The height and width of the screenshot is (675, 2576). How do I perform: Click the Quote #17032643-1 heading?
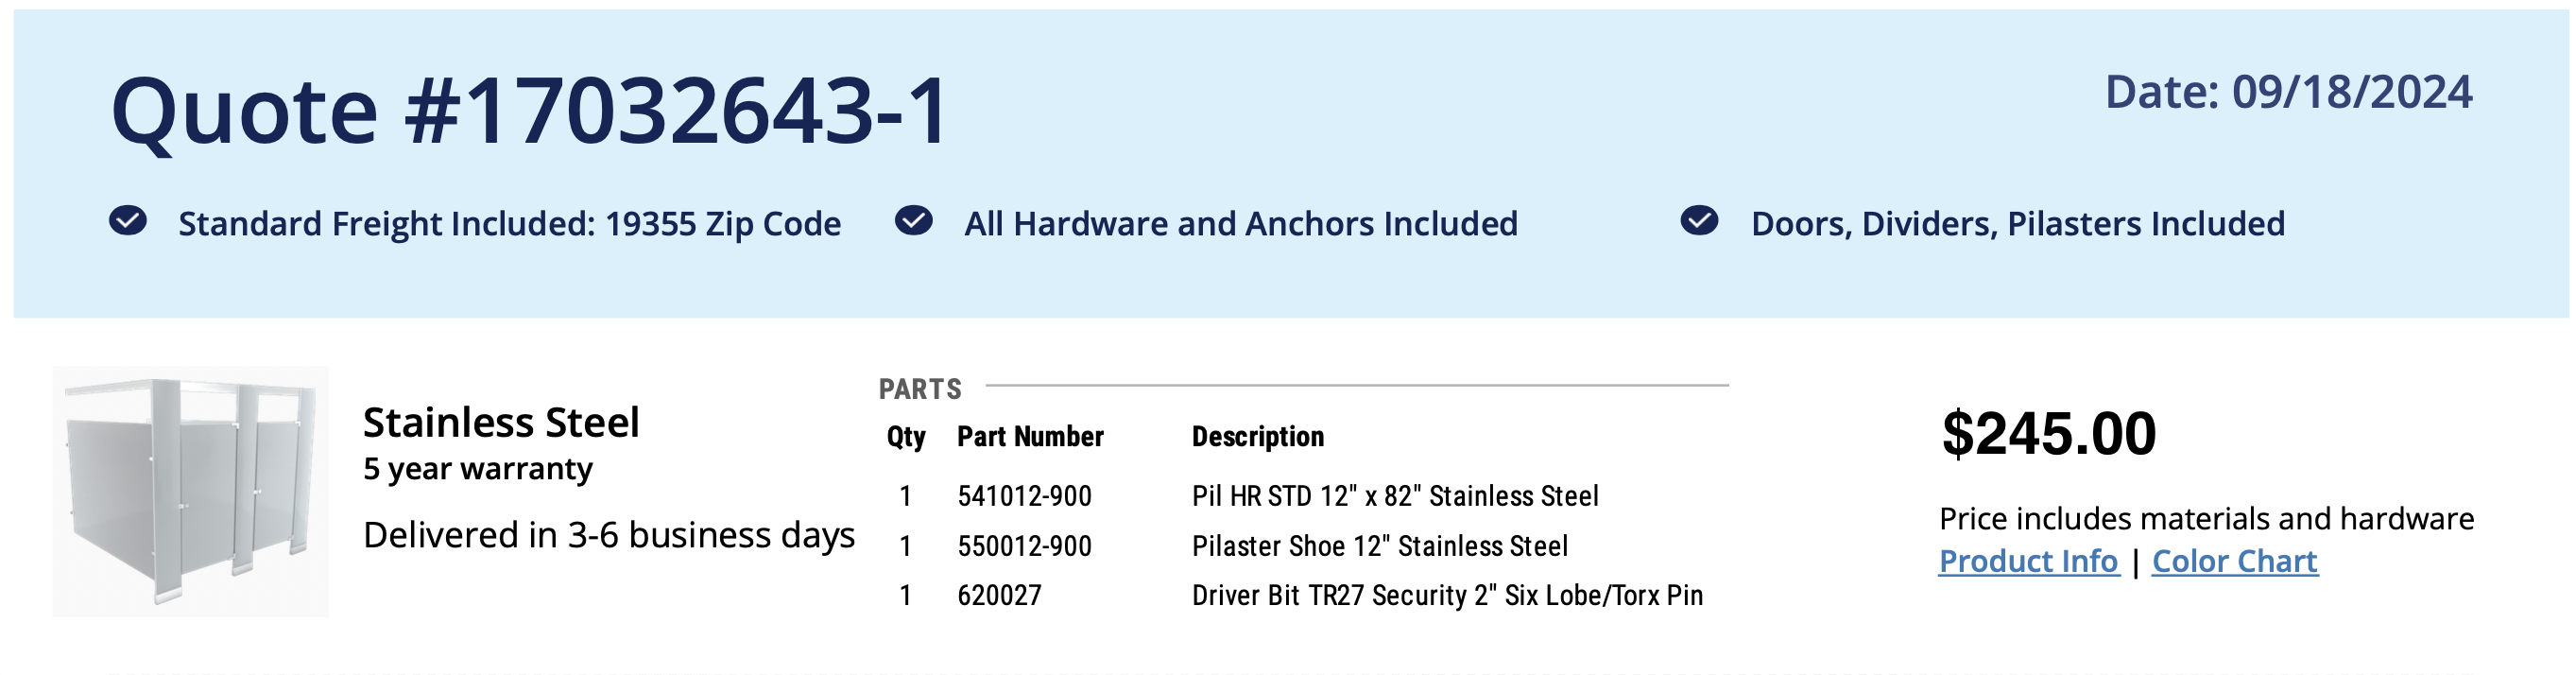[x=529, y=110]
